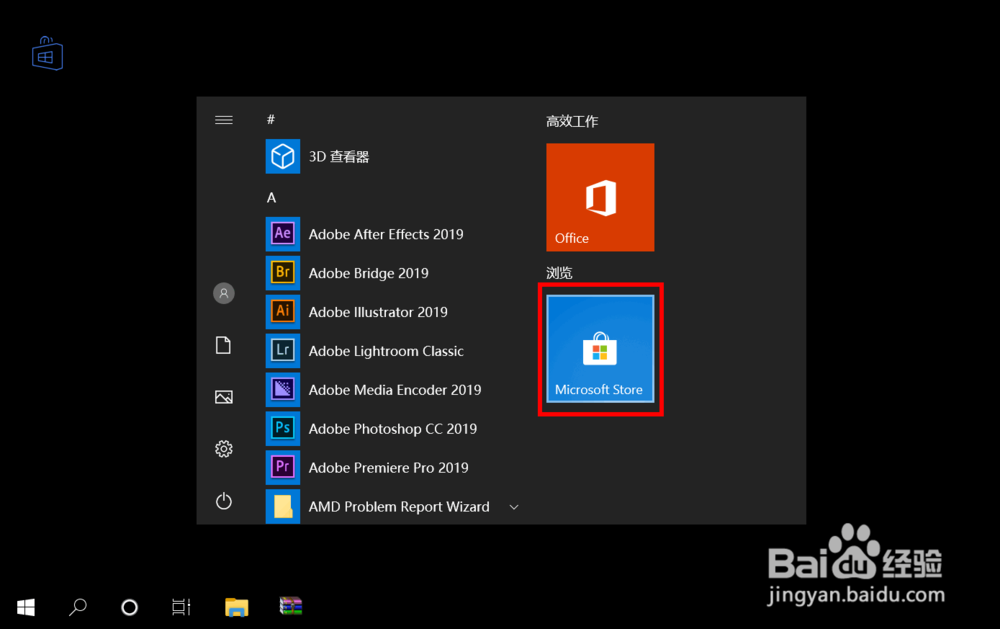1000x629 pixels.
Task: Open File Explorer on taskbar
Action: coord(237,607)
